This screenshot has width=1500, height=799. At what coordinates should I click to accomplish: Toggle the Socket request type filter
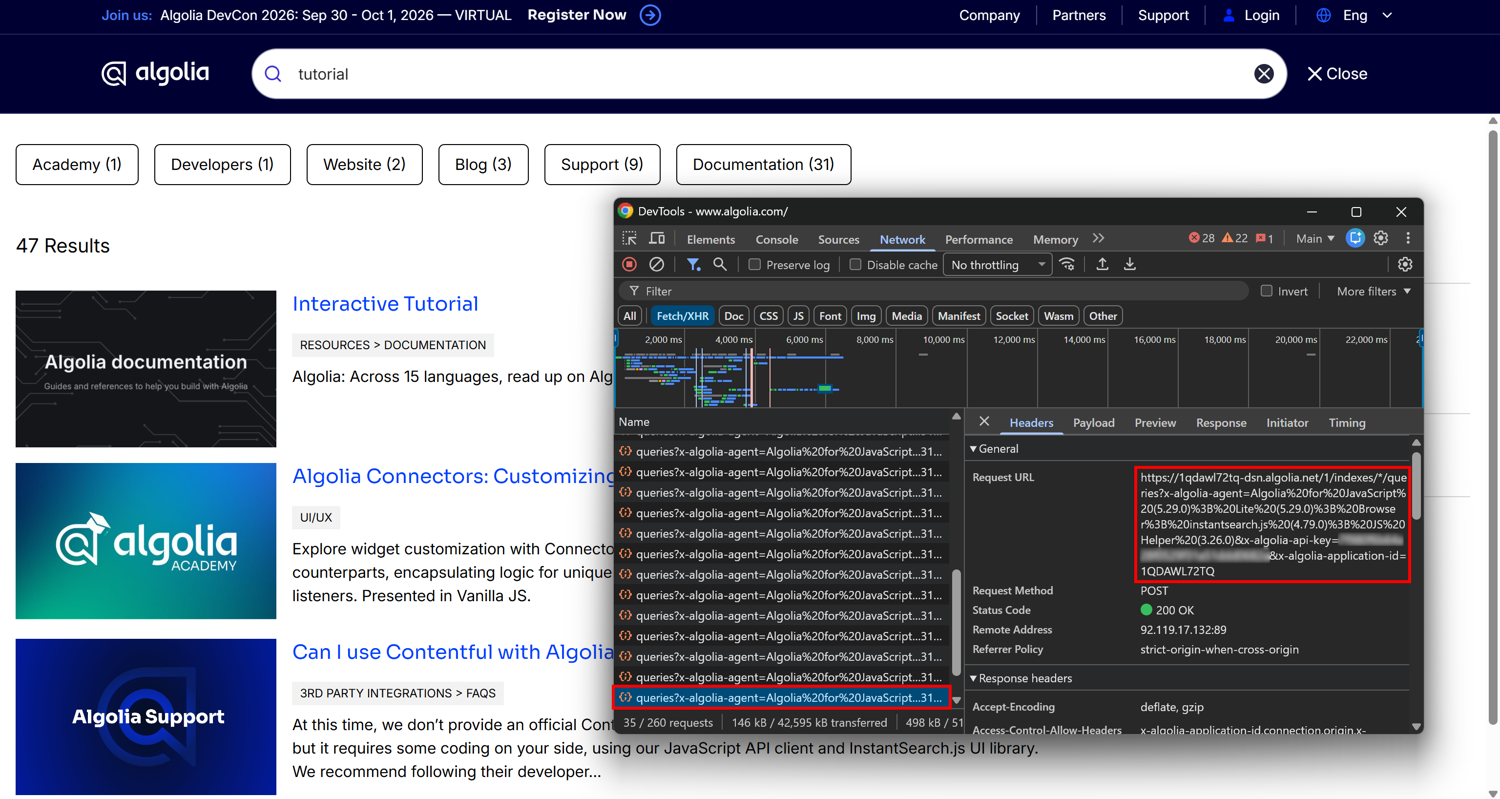coord(1012,316)
